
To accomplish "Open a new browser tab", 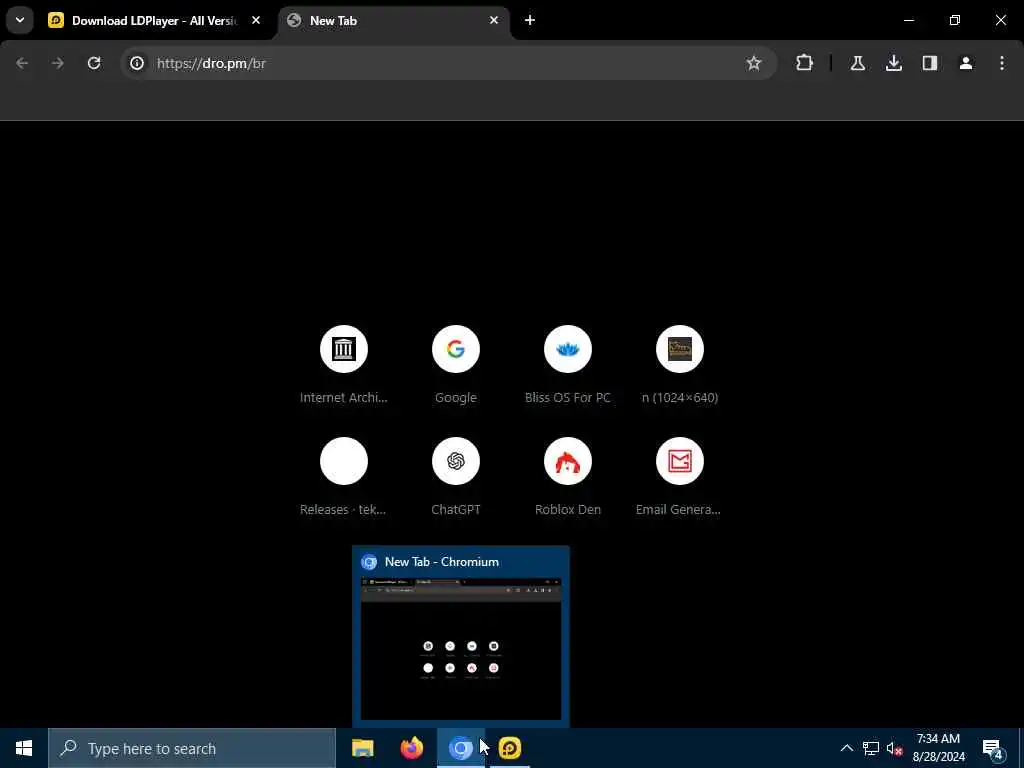I will (530, 21).
